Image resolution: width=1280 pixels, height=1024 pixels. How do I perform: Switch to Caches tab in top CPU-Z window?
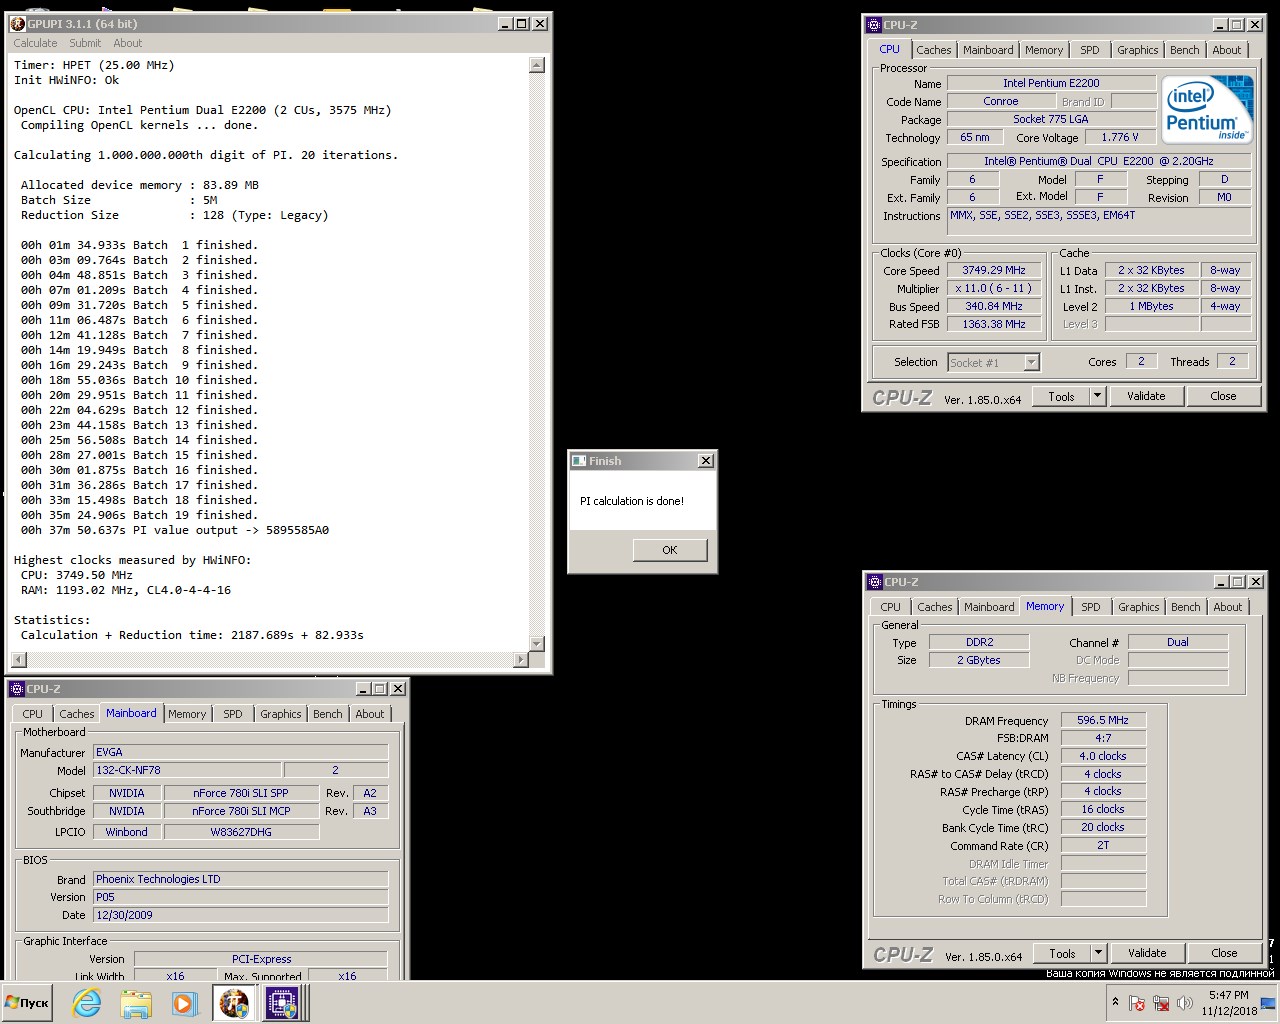coord(933,50)
